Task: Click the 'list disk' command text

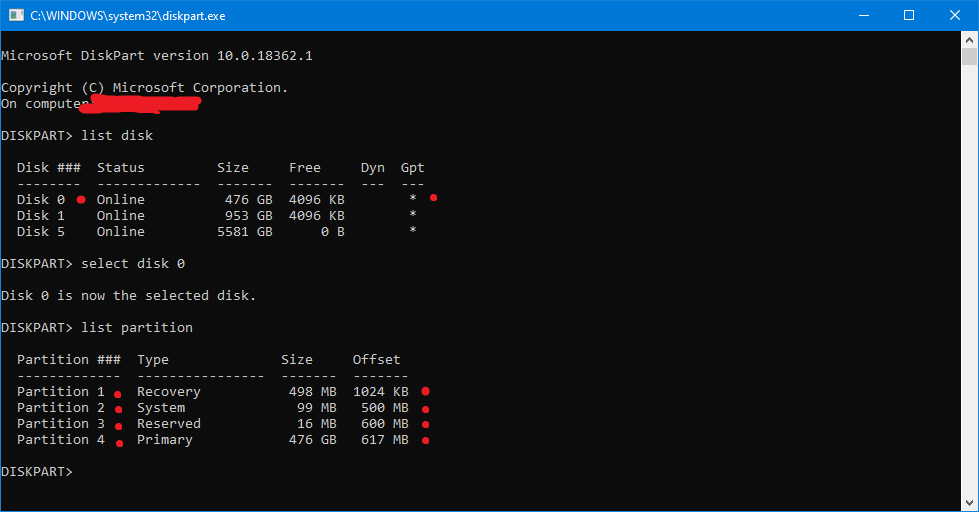Action: tap(117, 135)
